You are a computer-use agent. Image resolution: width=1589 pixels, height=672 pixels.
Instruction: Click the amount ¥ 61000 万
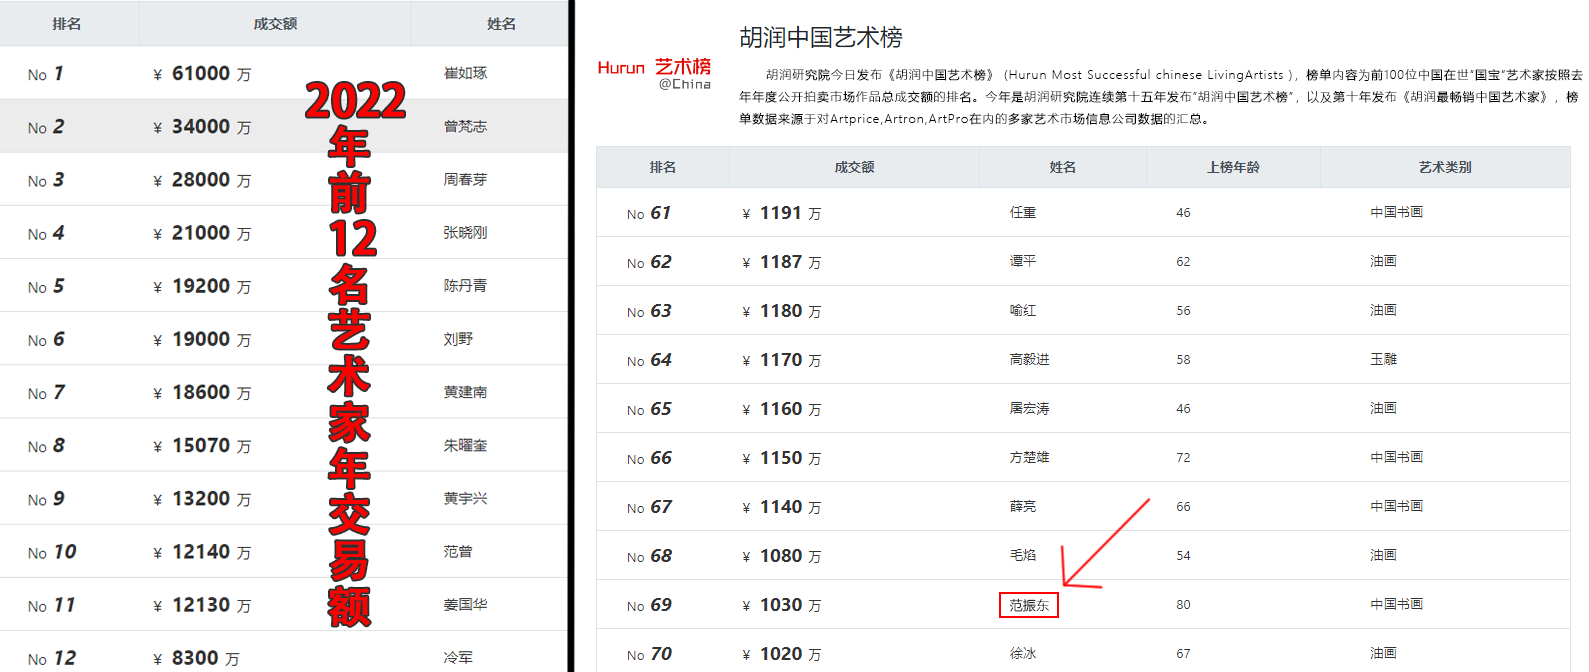(x=202, y=74)
